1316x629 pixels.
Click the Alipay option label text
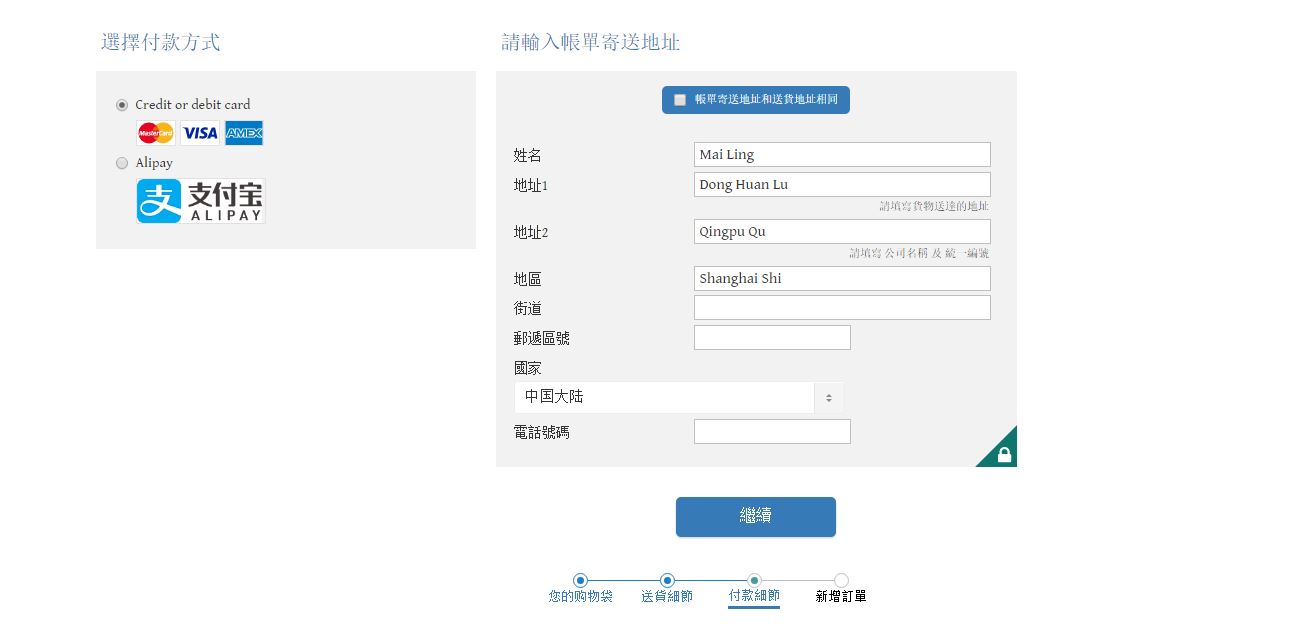tap(154, 163)
